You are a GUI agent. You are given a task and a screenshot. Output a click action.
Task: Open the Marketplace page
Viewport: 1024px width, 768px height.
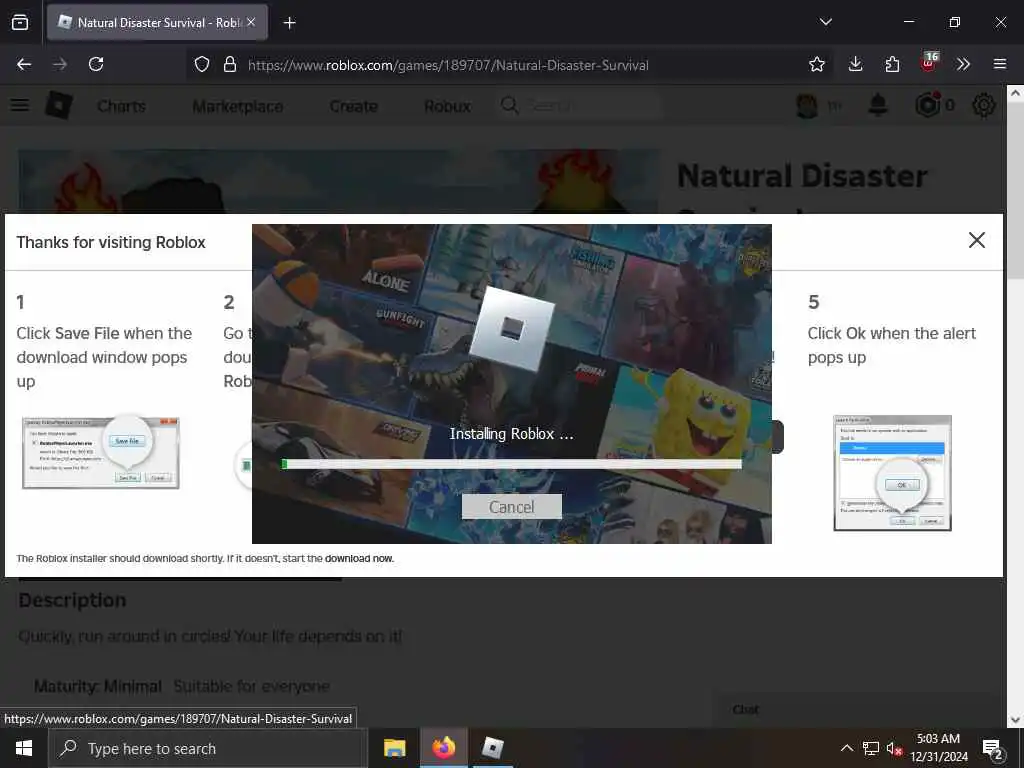click(x=238, y=106)
